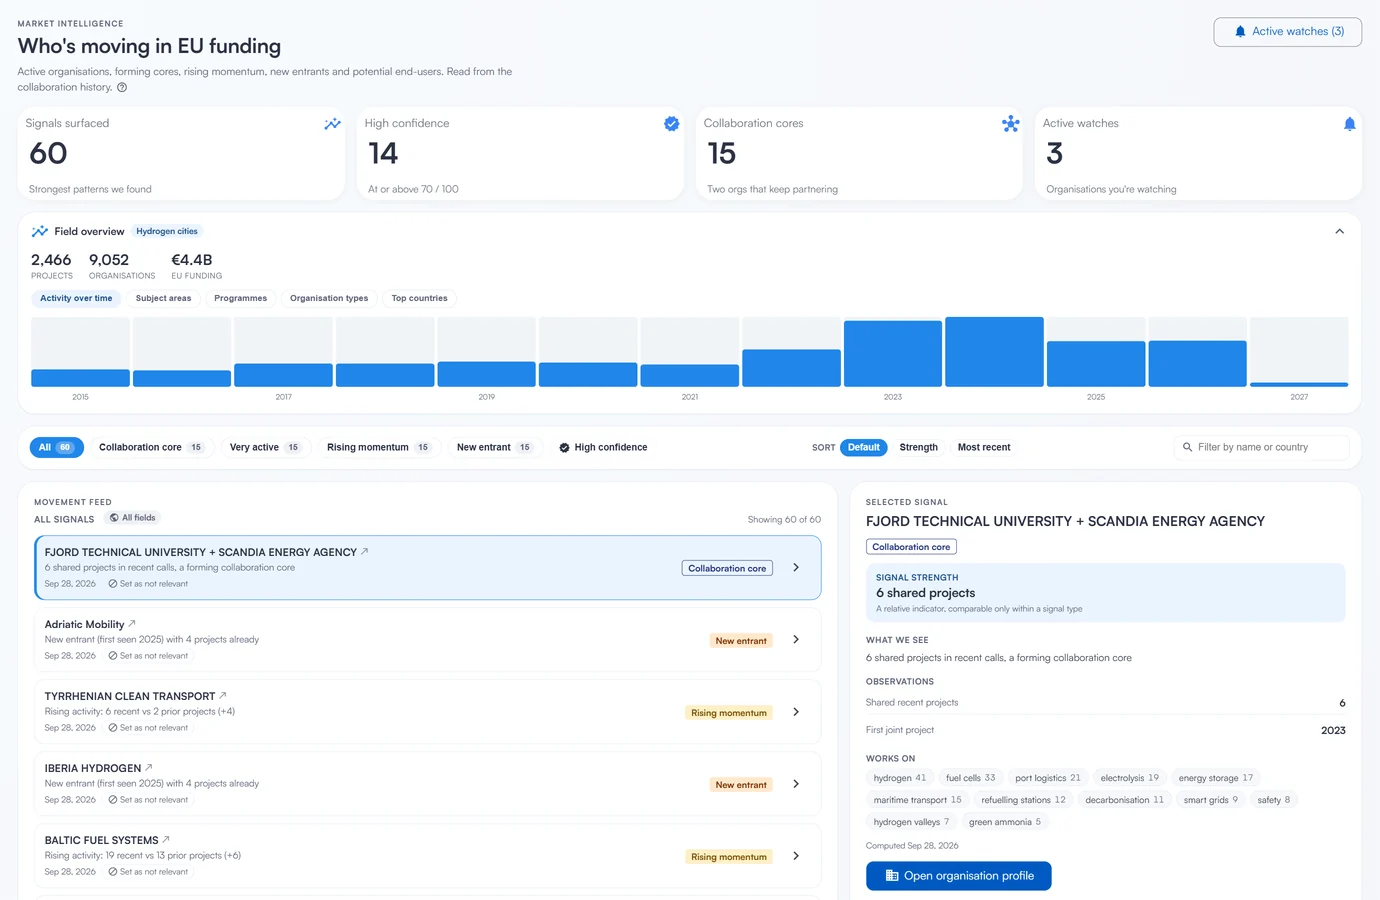Open the Active watches (3) button
The height and width of the screenshot is (900, 1380).
coord(1288,32)
